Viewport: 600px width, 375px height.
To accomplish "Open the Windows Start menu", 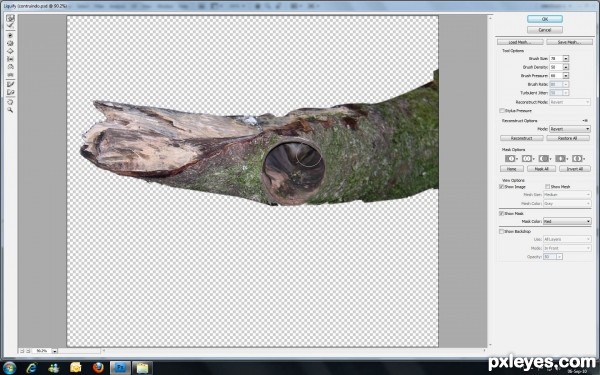I will pos(9,368).
